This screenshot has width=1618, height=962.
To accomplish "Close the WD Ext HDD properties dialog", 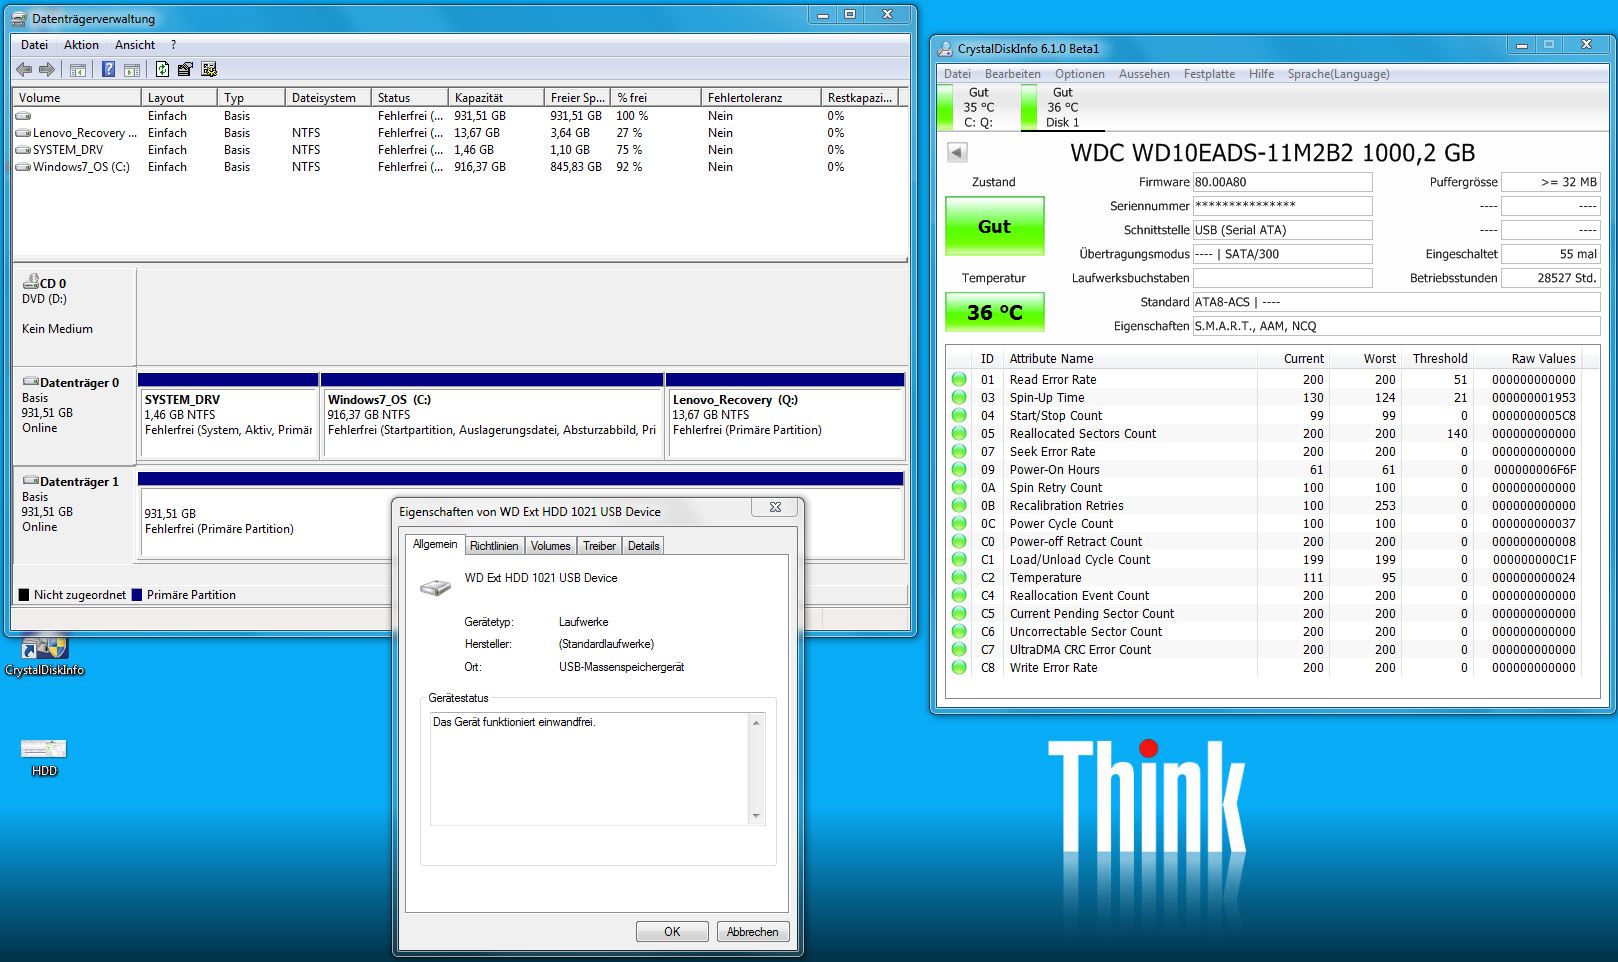I will click(775, 508).
